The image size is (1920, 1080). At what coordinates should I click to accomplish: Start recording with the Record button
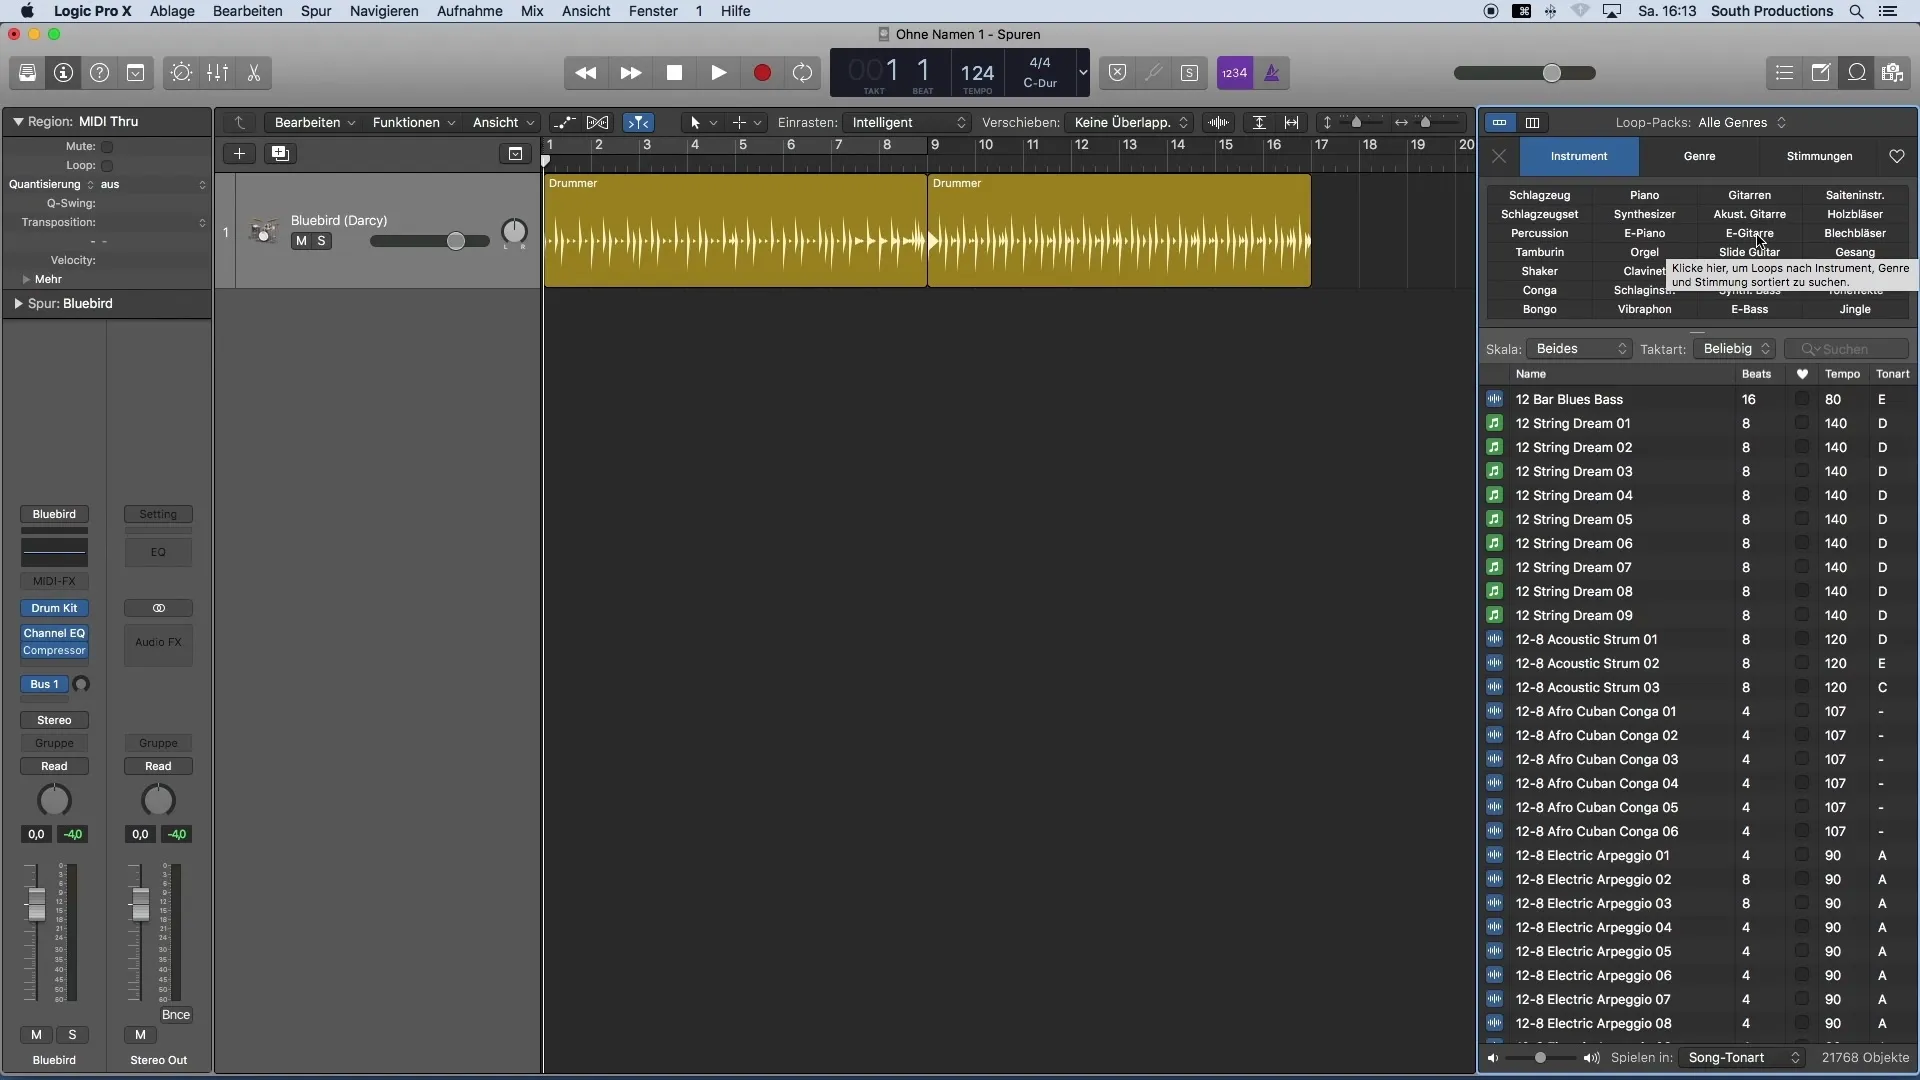pos(762,73)
